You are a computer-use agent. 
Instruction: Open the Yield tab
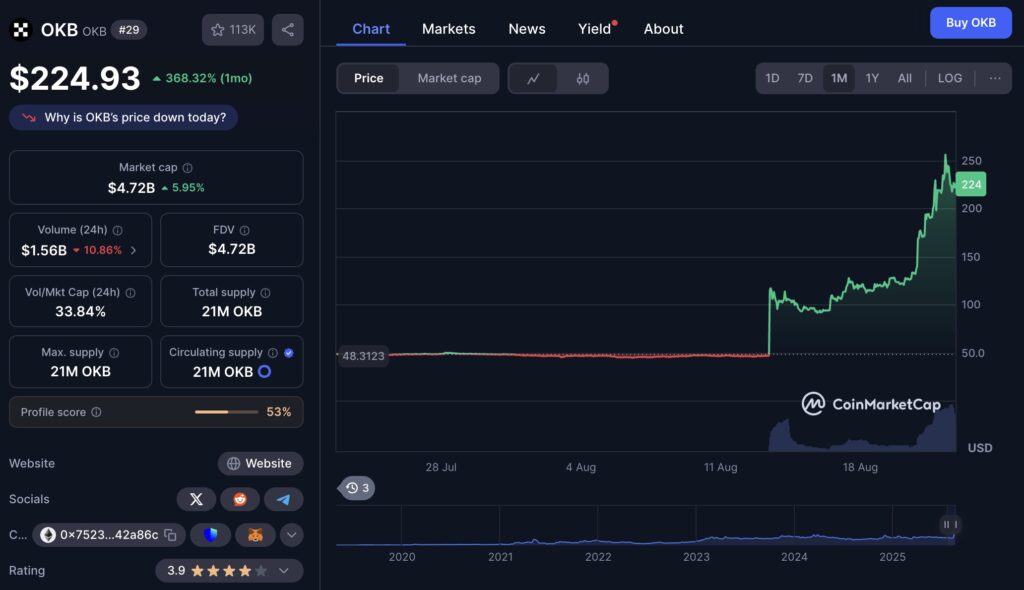tap(594, 29)
